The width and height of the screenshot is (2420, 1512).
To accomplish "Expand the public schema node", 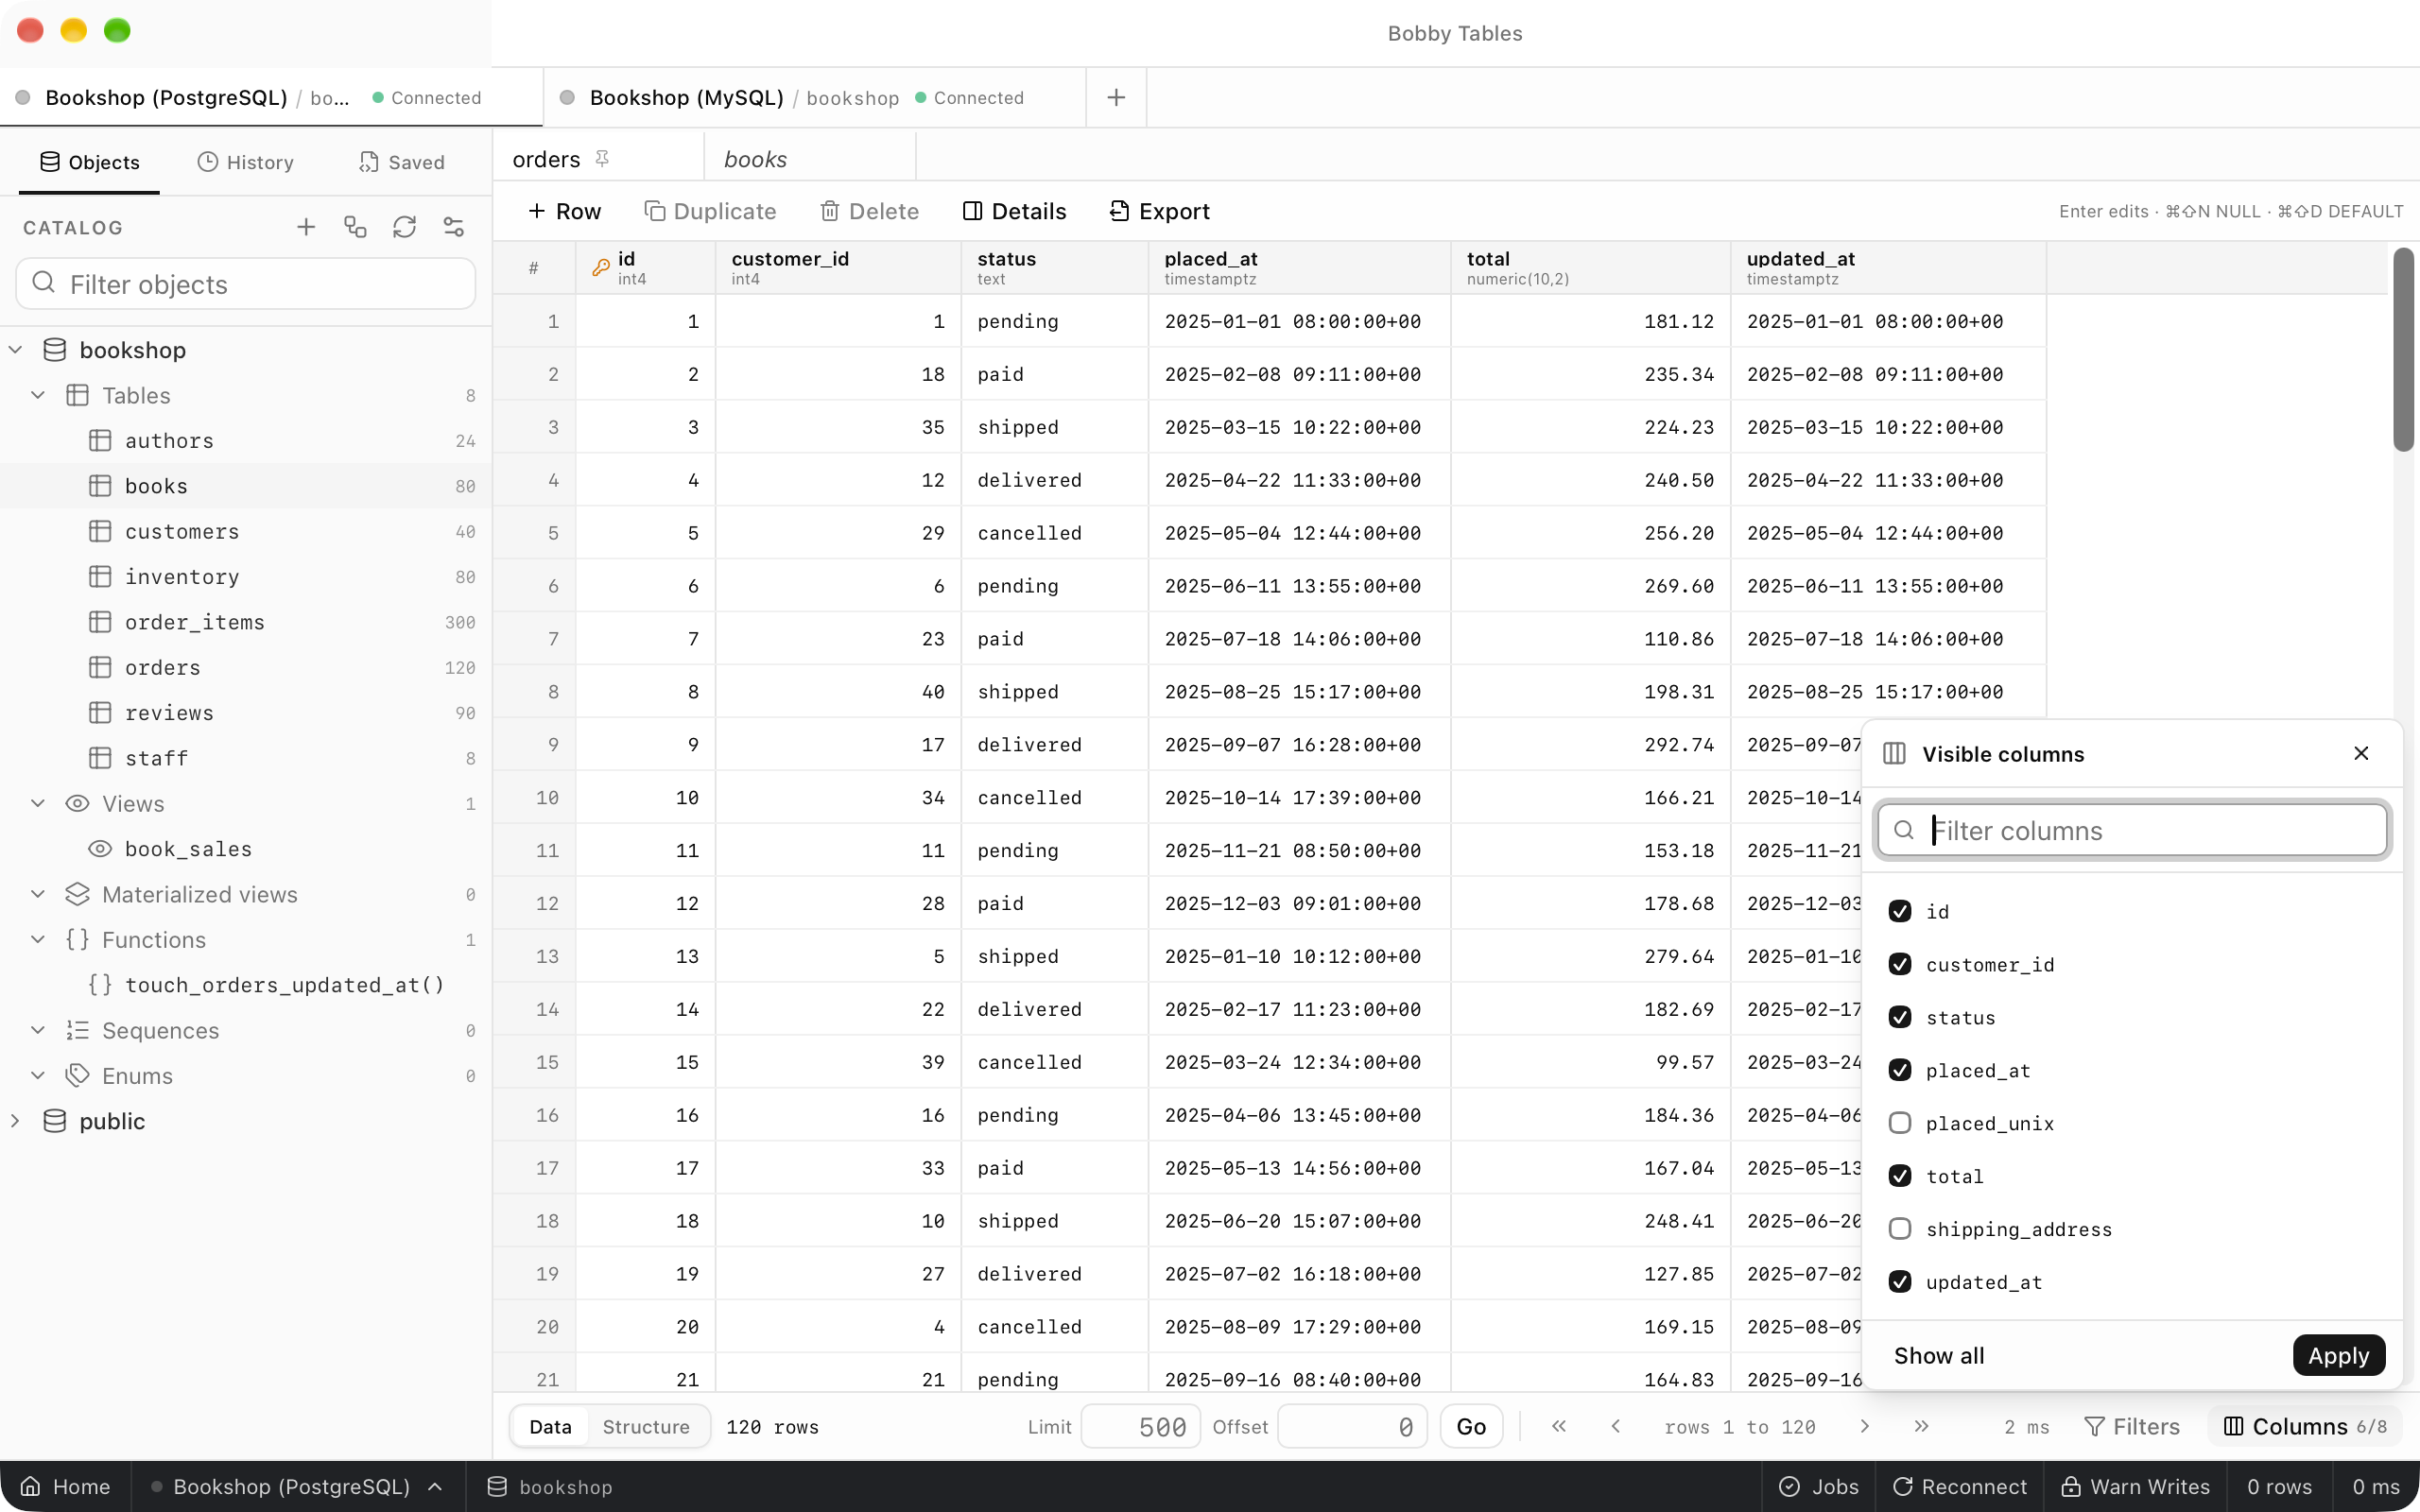I will click(x=16, y=1121).
